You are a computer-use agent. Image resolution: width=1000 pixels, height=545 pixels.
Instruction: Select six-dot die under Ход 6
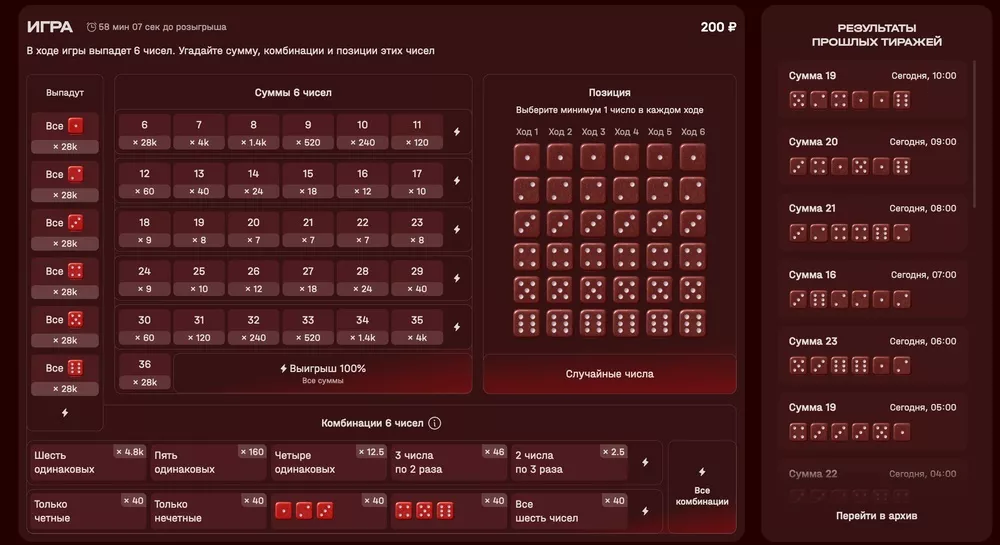693,323
